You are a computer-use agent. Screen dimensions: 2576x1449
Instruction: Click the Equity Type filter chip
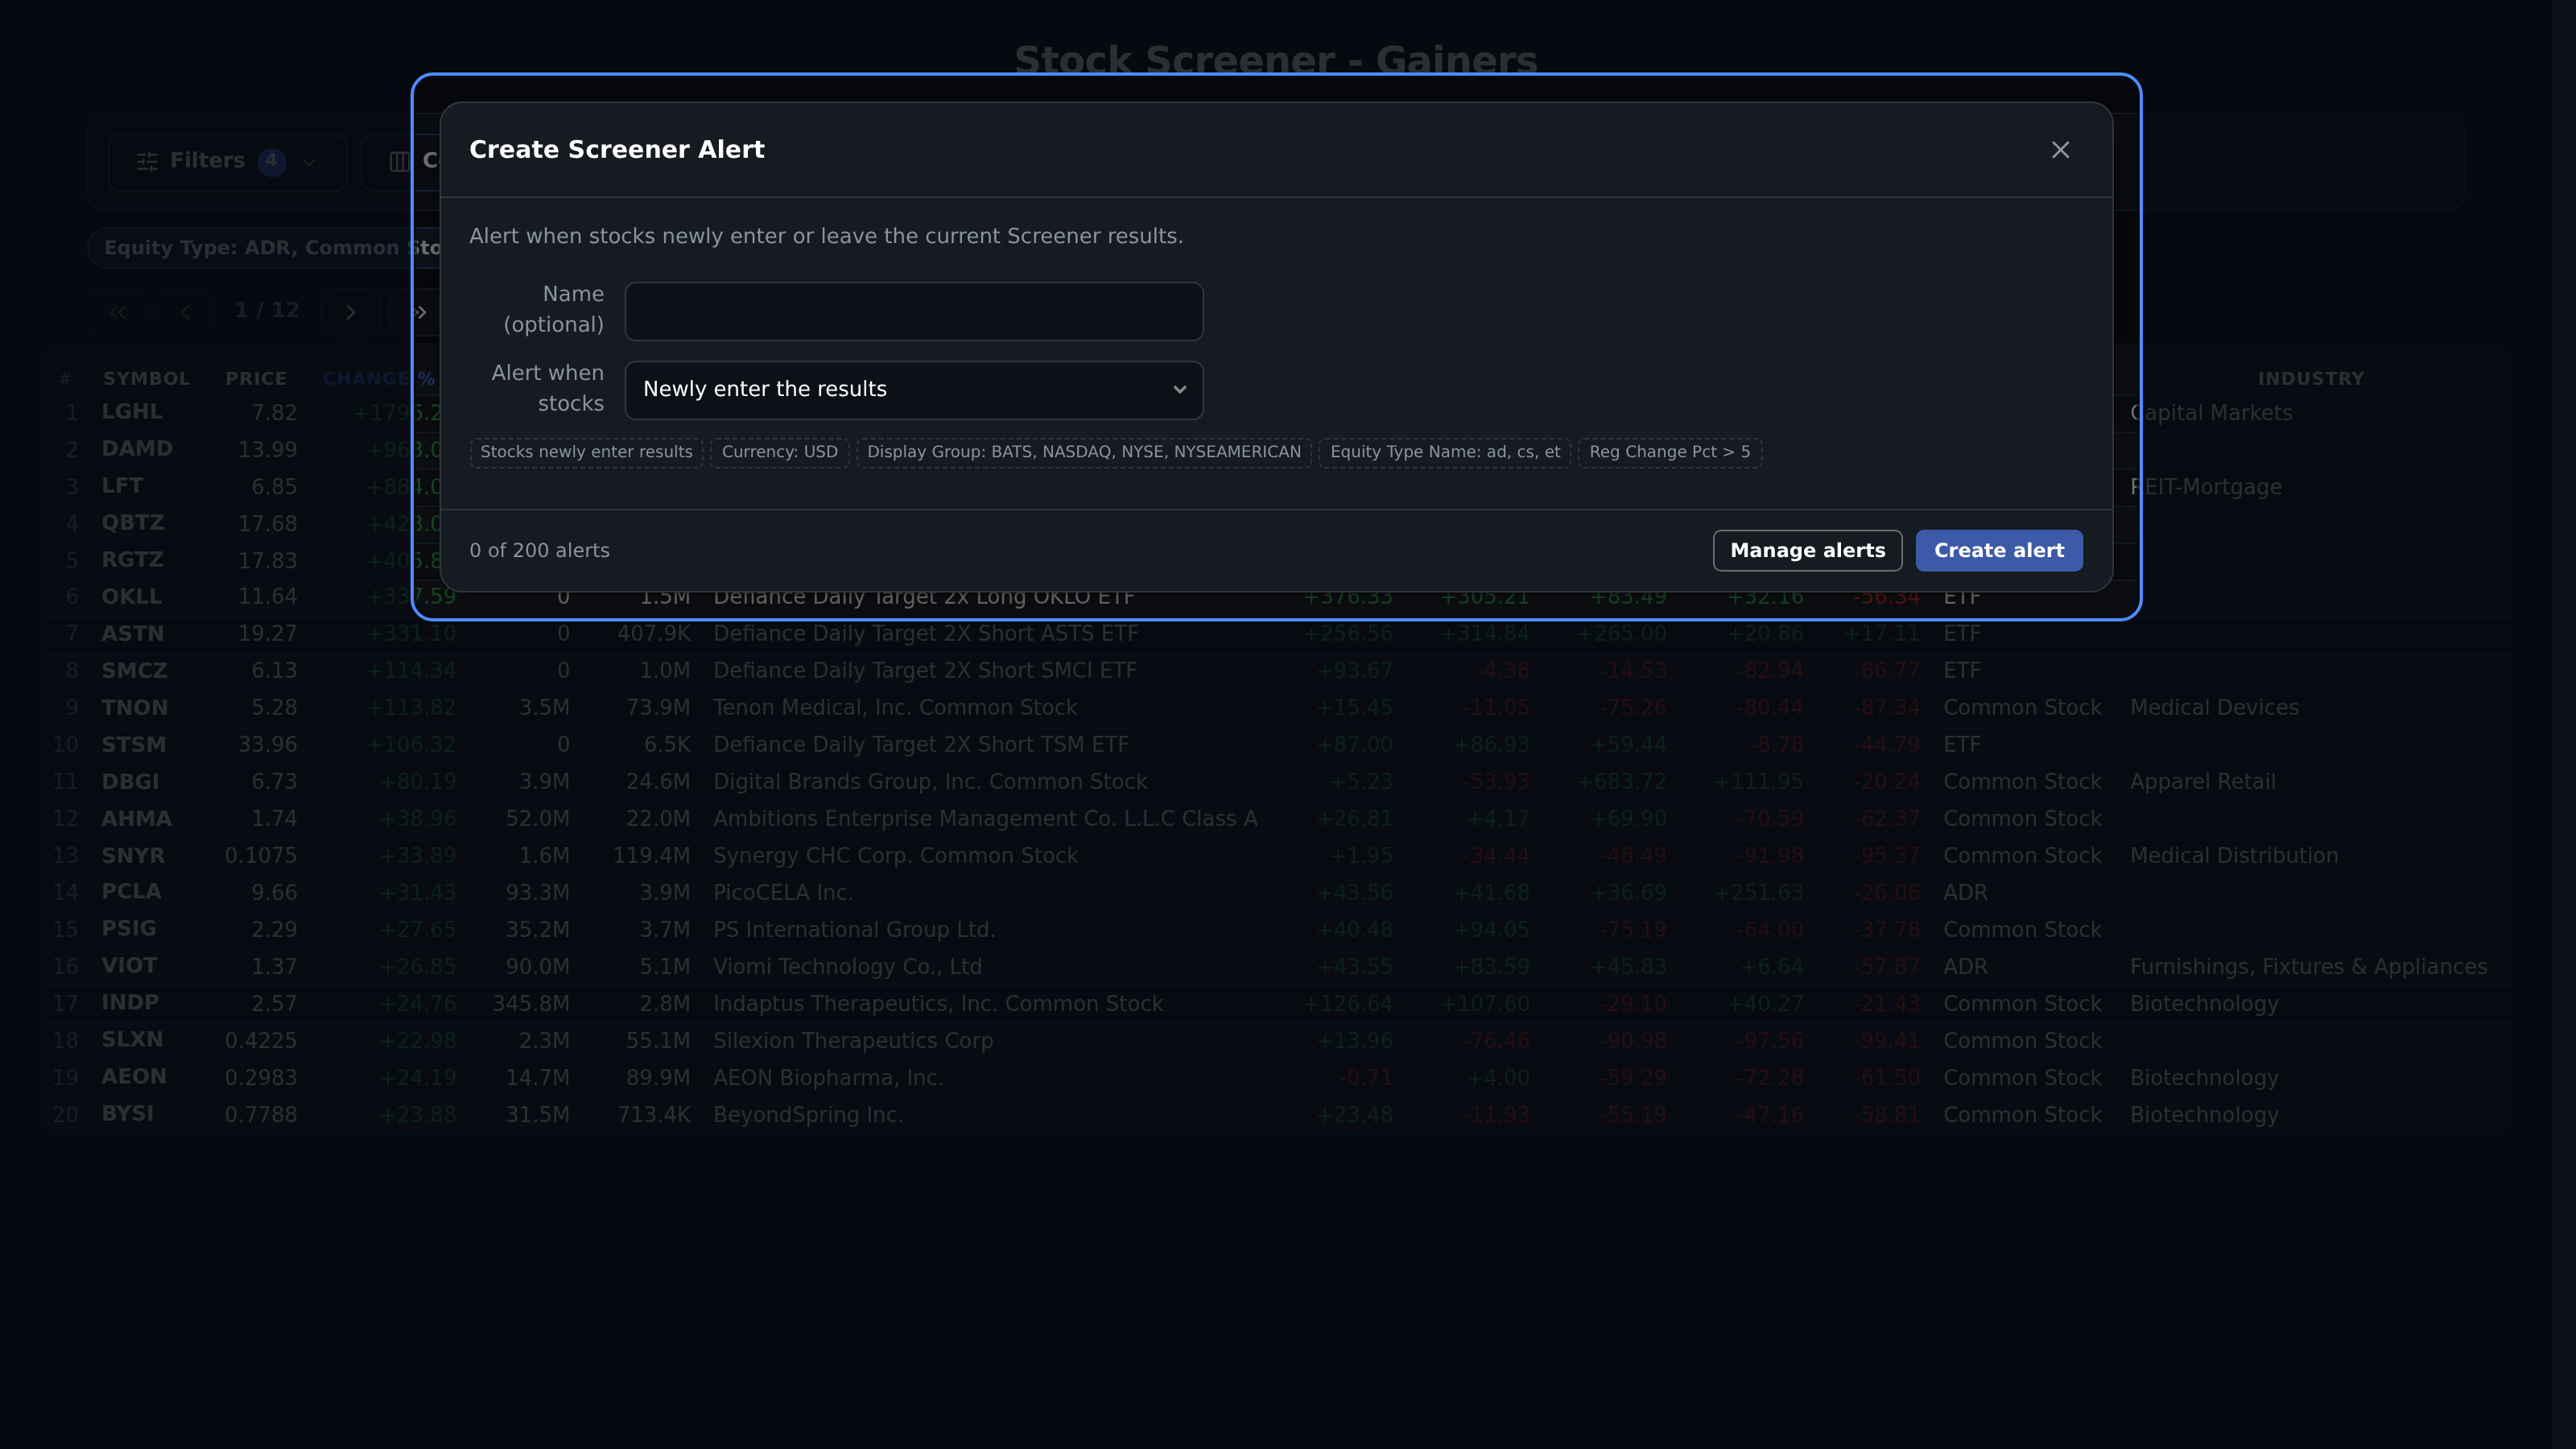[x=264, y=248]
